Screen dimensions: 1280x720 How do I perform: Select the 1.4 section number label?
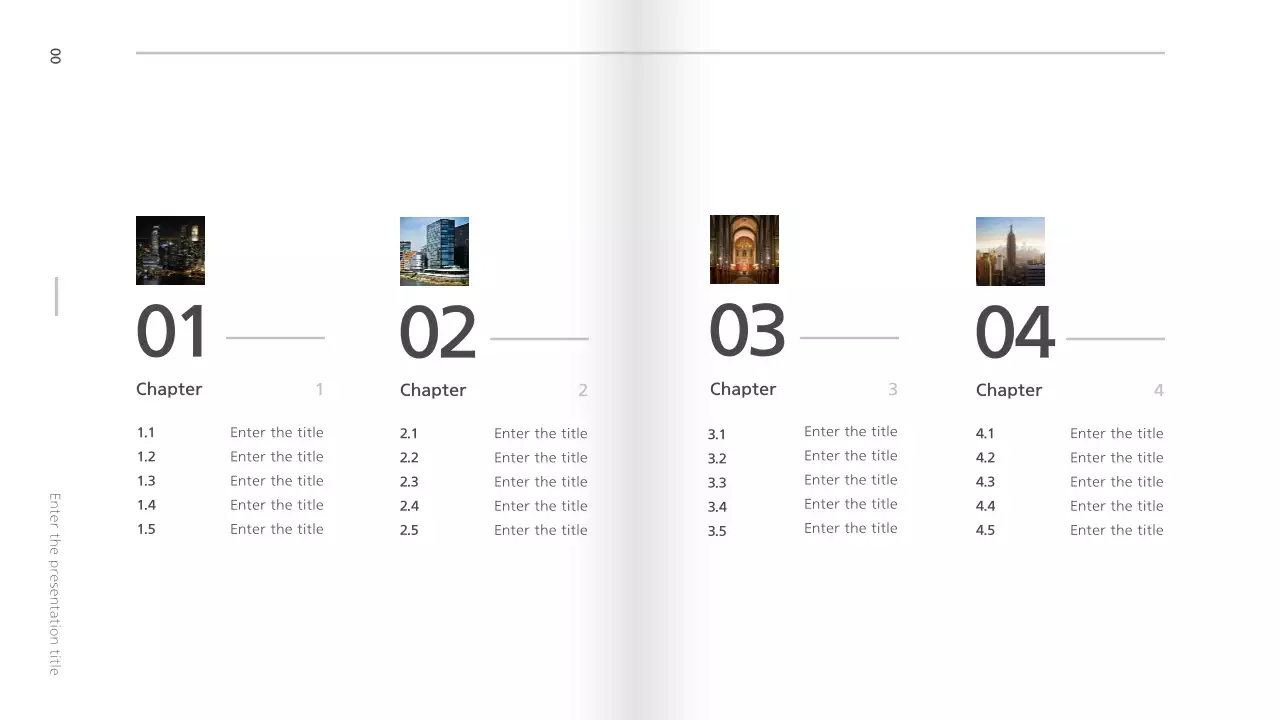pyautogui.click(x=146, y=504)
